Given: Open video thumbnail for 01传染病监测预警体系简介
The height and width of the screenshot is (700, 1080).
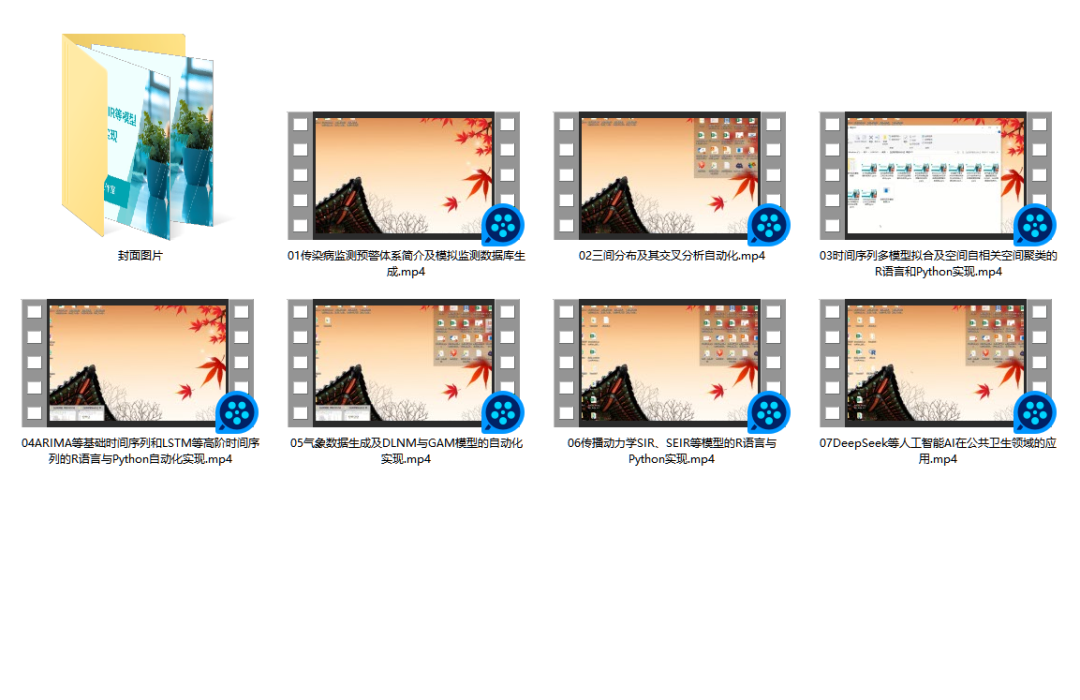Looking at the screenshot, I should [x=404, y=176].
